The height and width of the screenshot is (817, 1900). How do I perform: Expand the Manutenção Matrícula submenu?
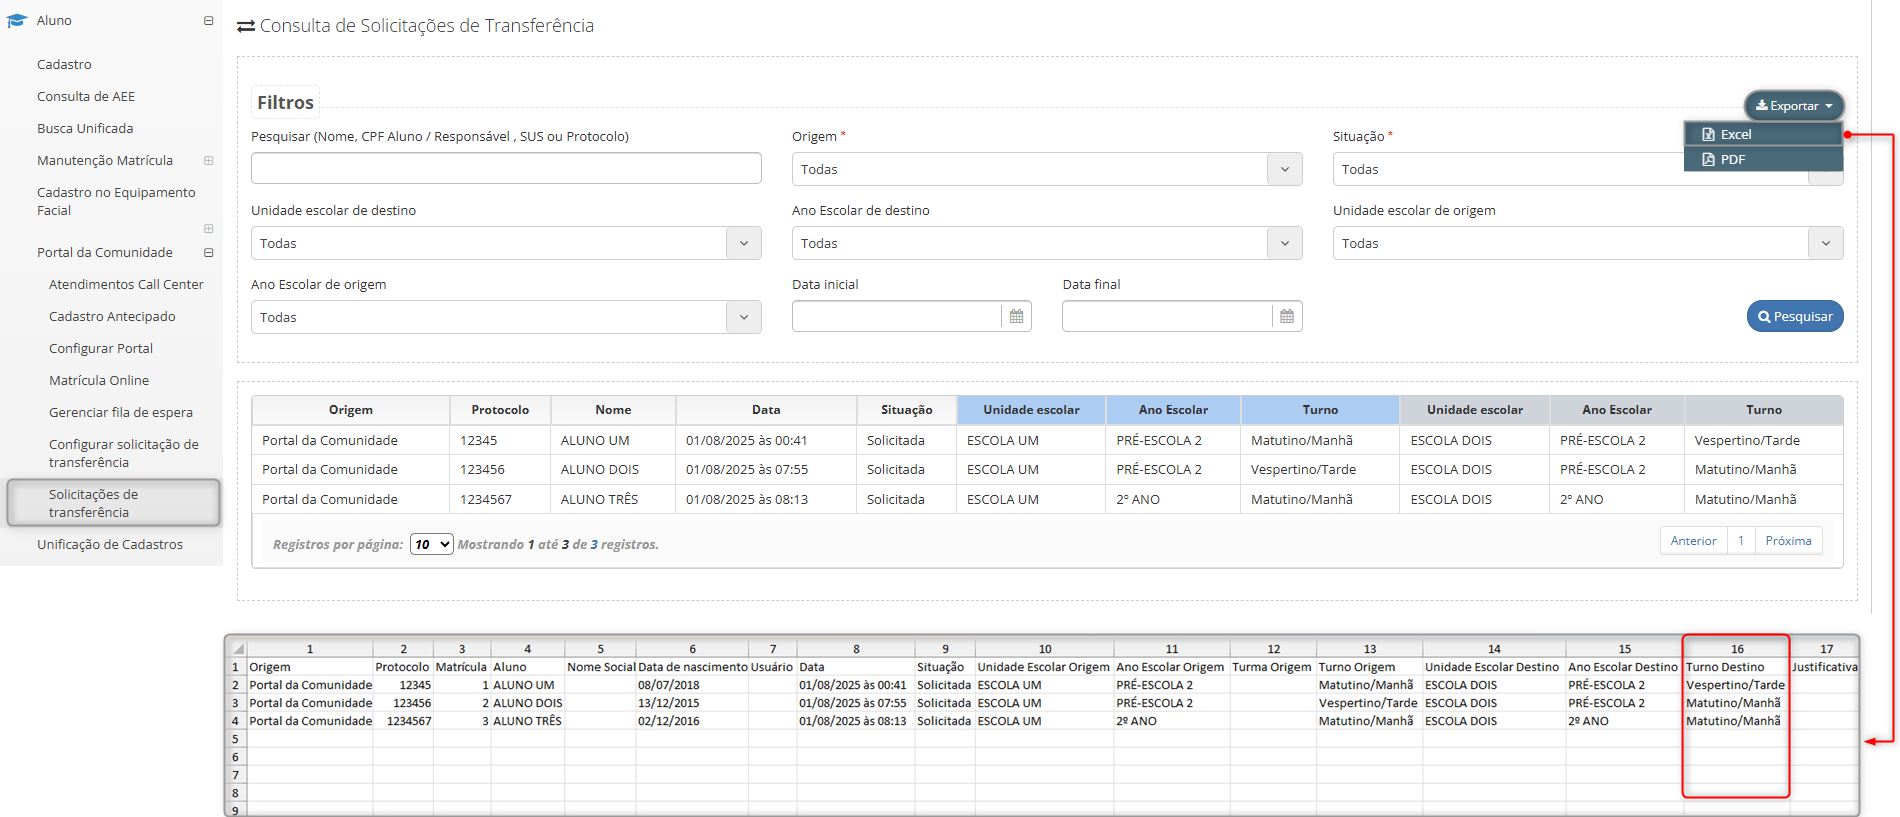click(x=208, y=161)
